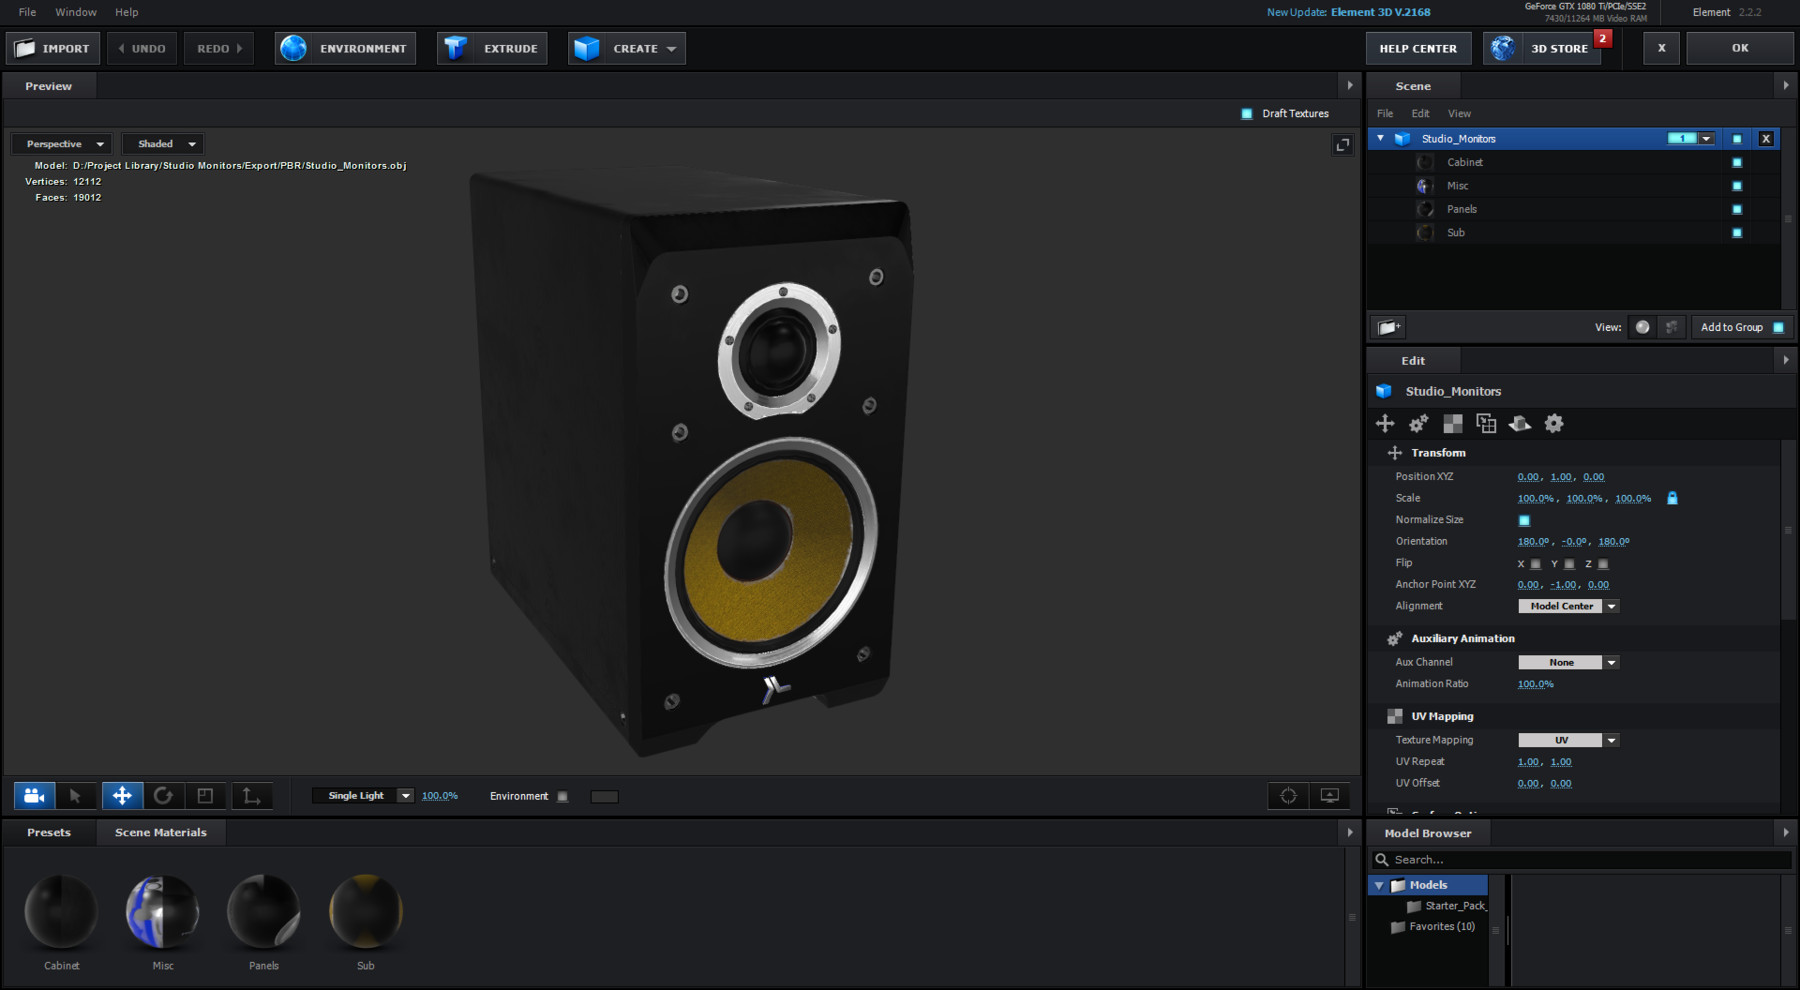Click the world orientation axes tool
This screenshot has width=1800, height=990.
[x=251, y=795]
